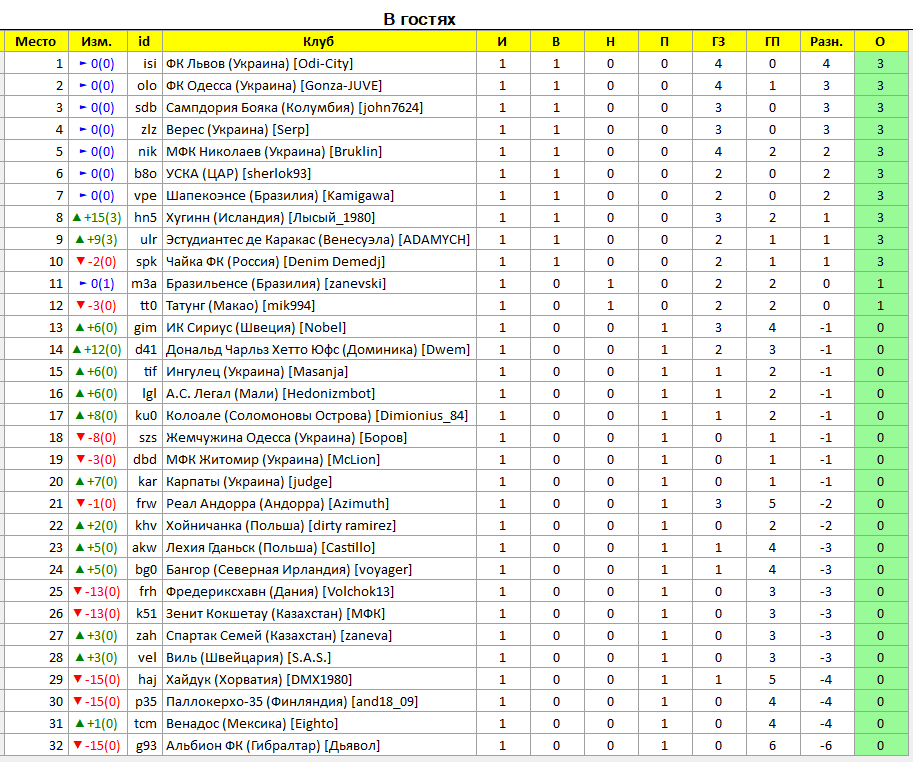Click id cell 'p35'
Viewport: 913px width, 762px height.
click(x=146, y=701)
